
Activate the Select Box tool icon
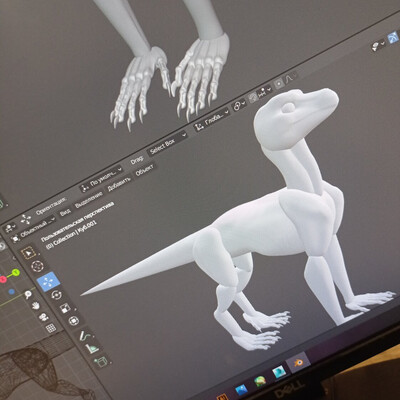point(29,253)
